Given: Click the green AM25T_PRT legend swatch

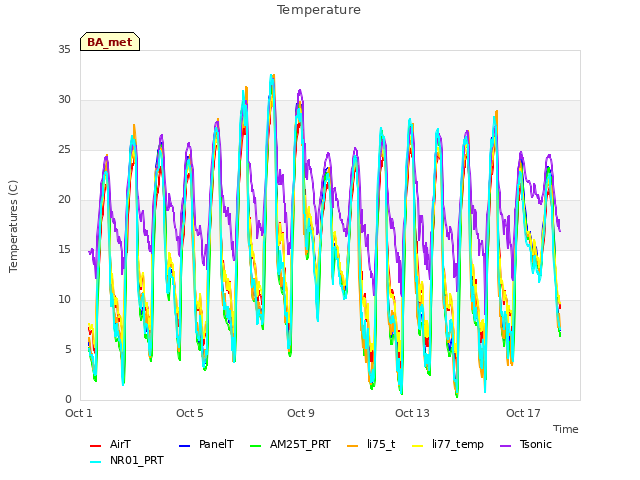Looking at the screenshot, I should click(x=256, y=446).
